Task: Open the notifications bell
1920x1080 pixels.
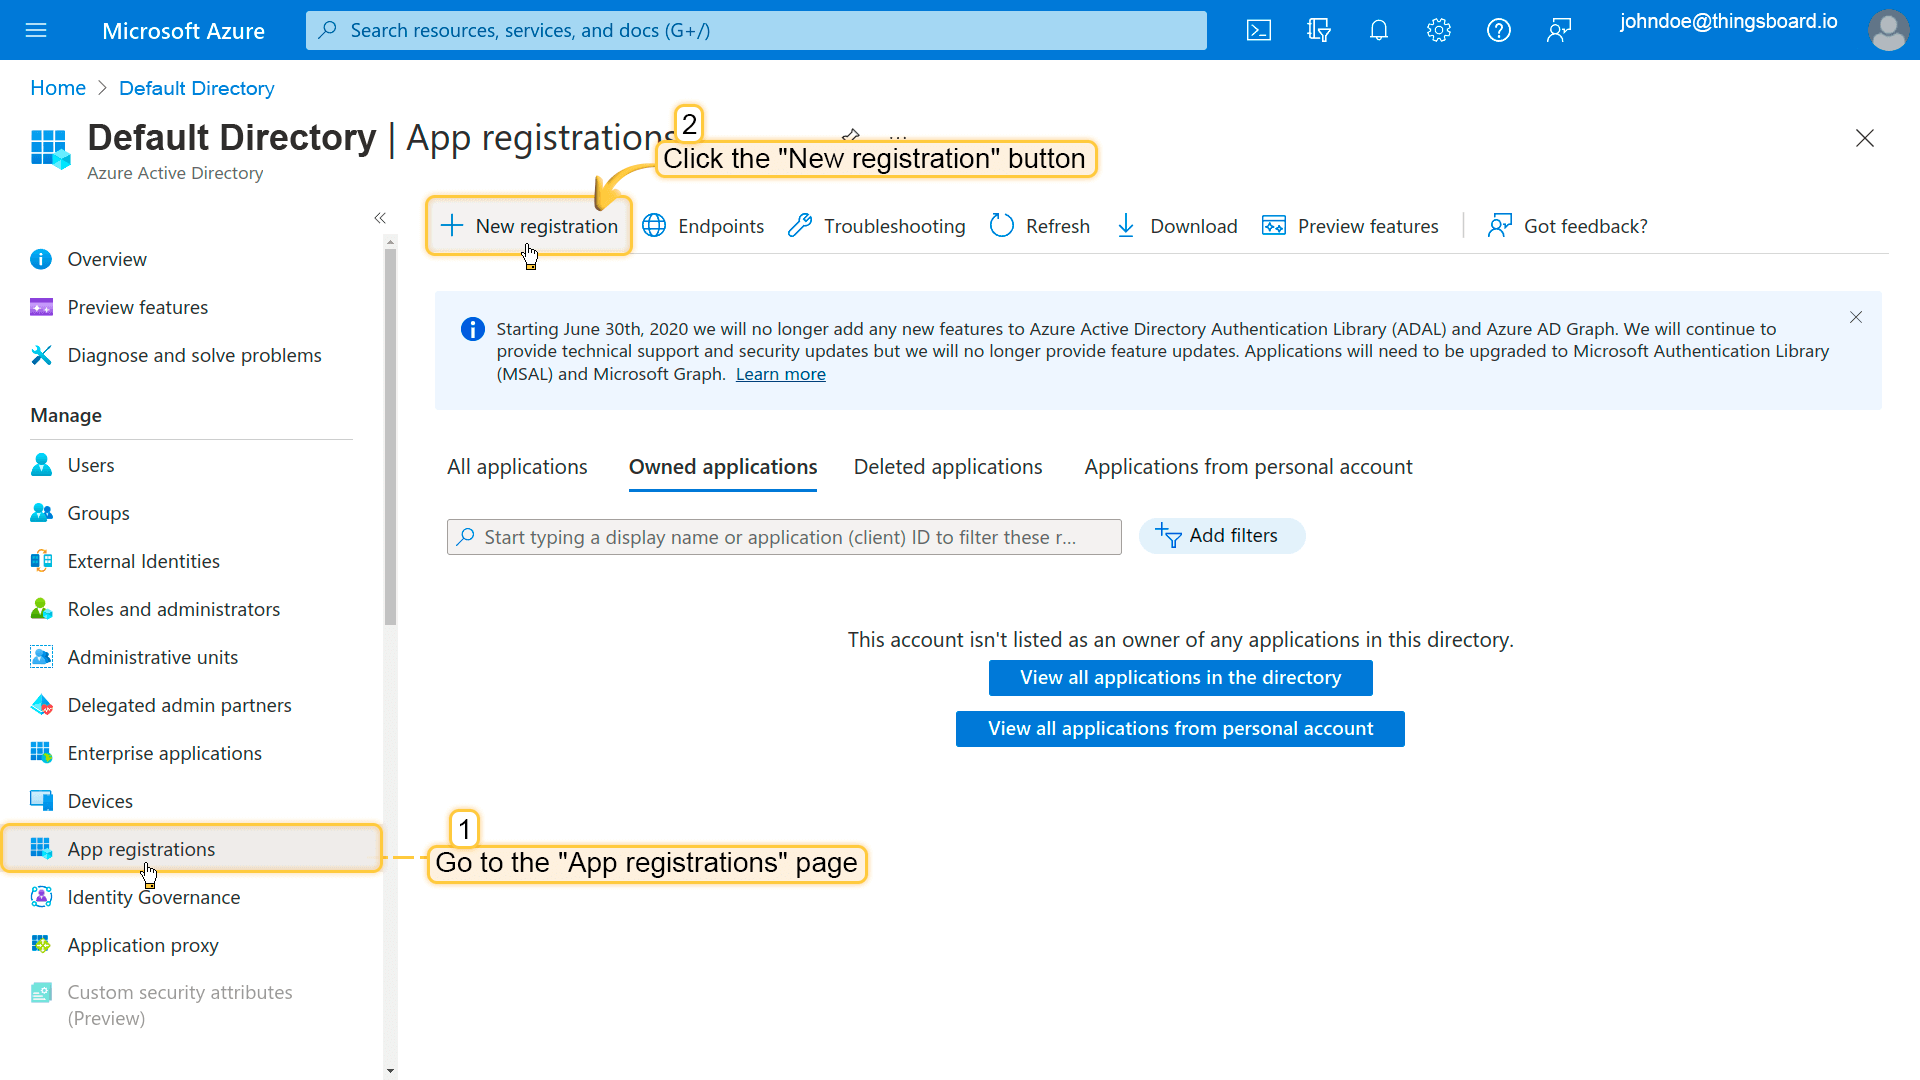Action: tap(1379, 30)
